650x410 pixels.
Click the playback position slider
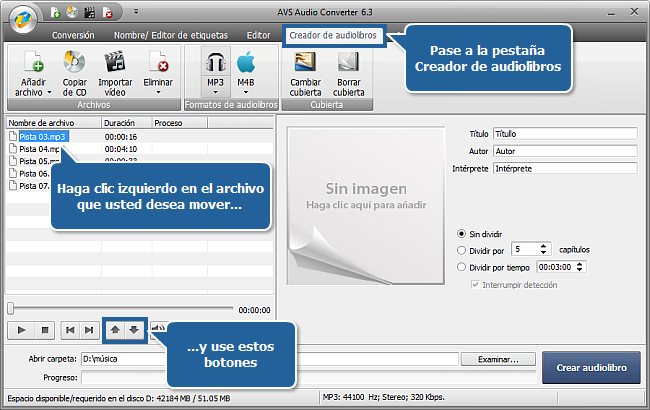click(x=120, y=309)
